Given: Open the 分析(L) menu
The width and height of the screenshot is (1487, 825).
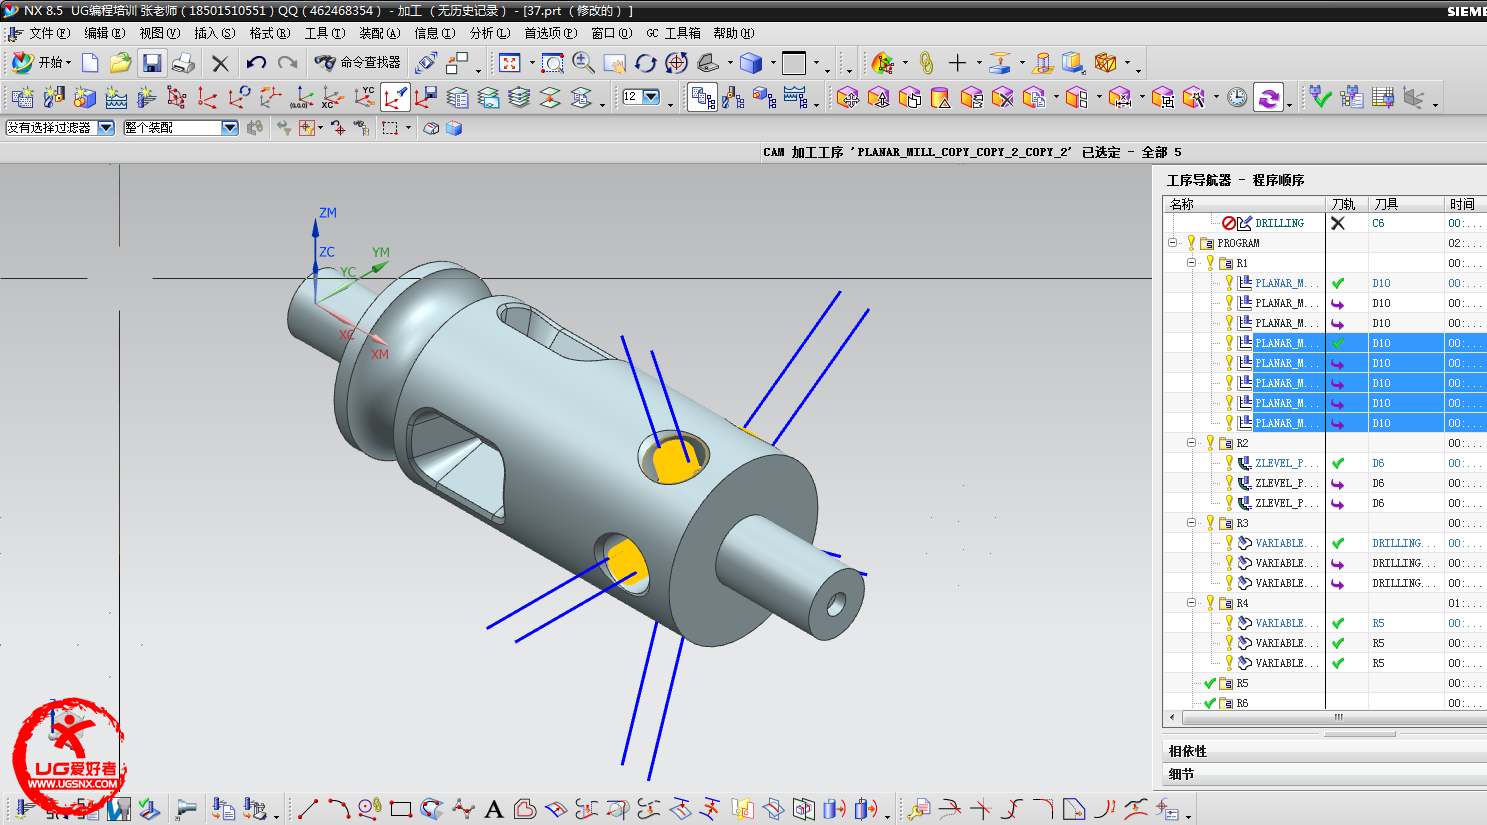Looking at the screenshot, I should (489, 33).
